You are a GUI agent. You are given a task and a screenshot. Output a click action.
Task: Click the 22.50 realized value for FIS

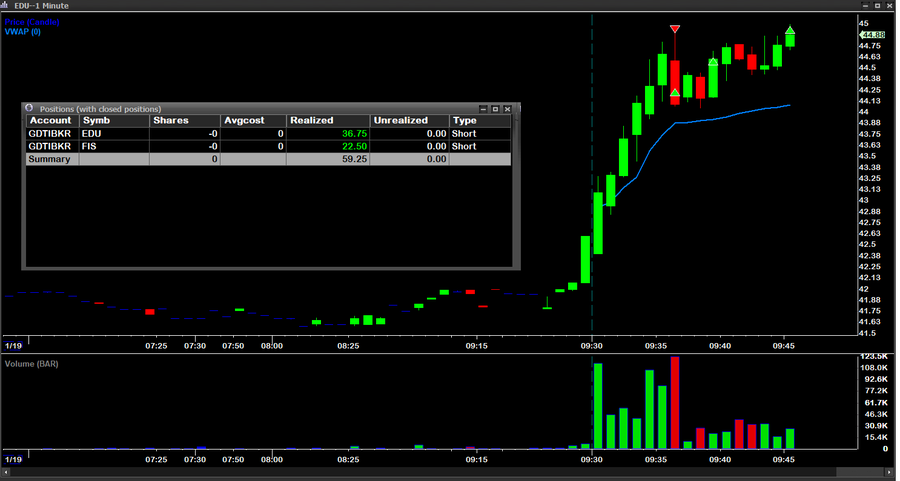pyautogui.click(x=354, y=146)
